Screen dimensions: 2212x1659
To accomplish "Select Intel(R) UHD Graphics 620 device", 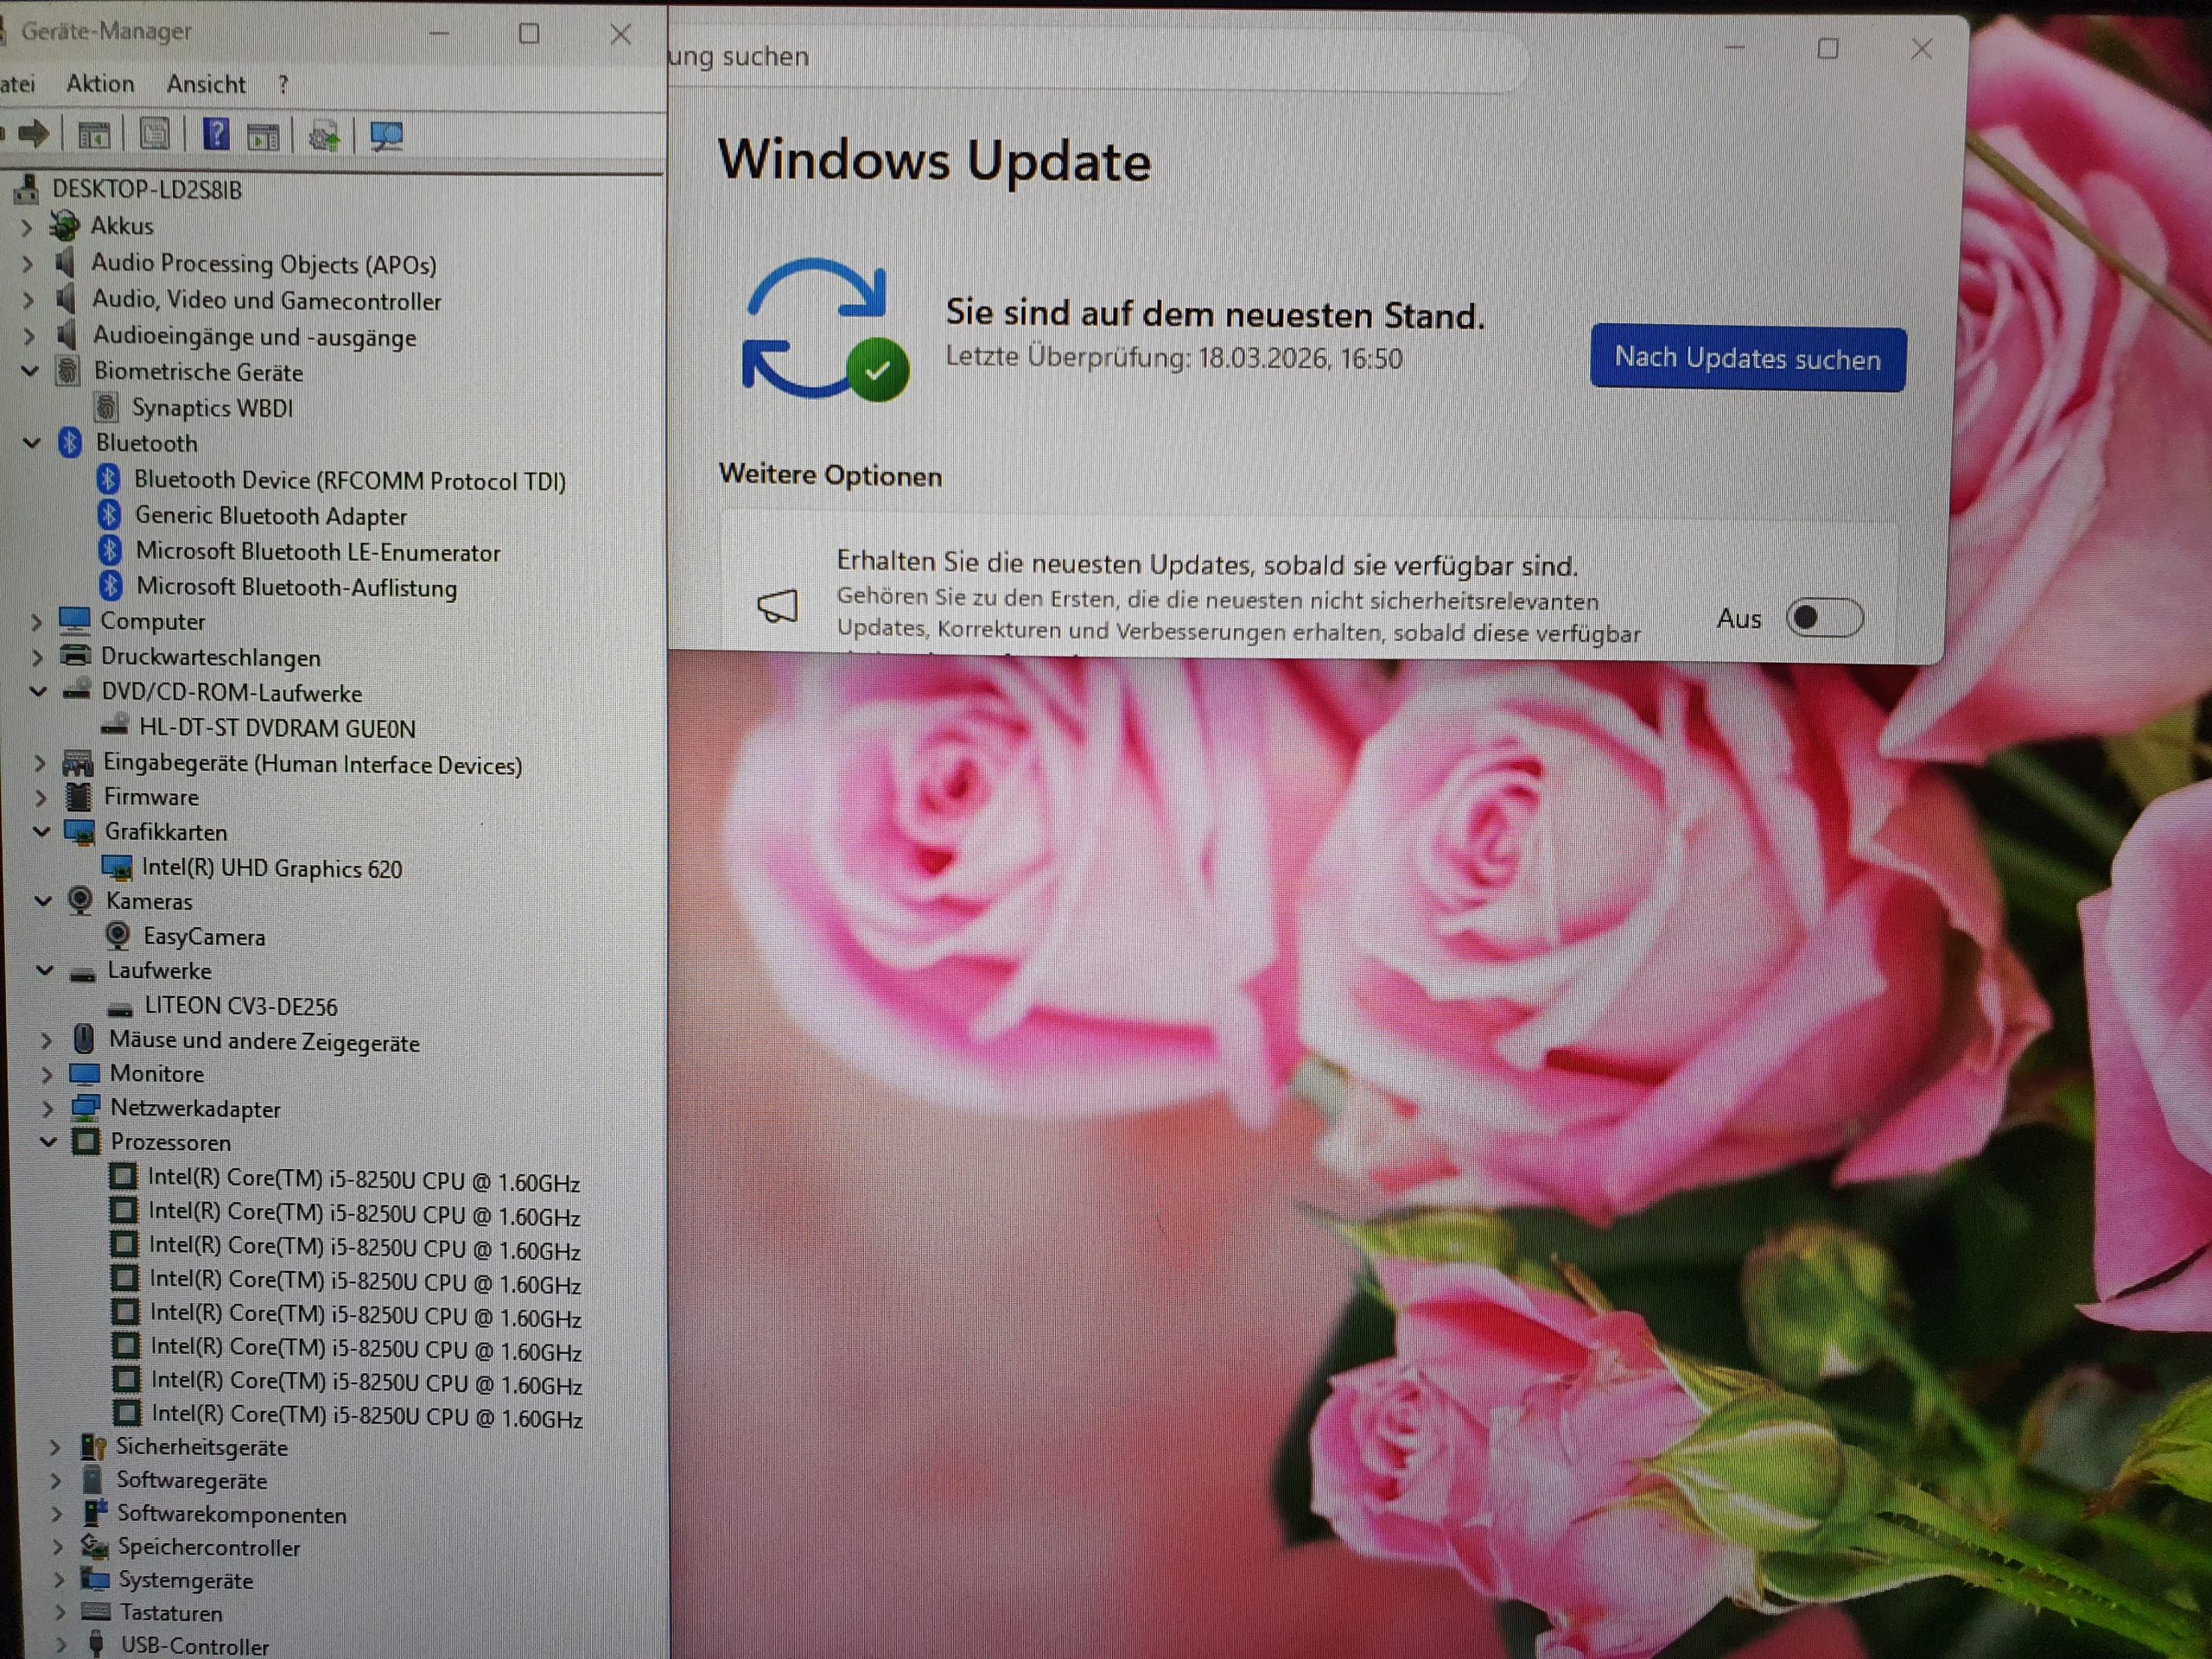I will pyautogui.click(x=271, y=868).
